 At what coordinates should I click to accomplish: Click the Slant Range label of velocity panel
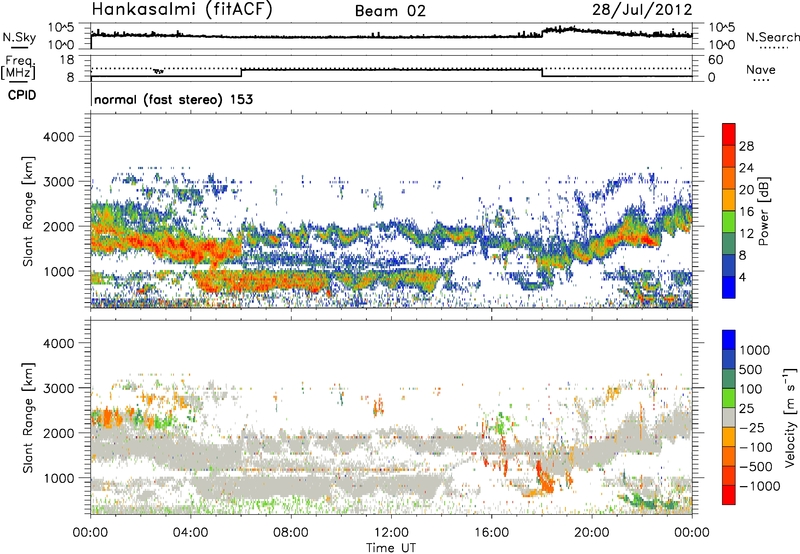tap(28, 418)
